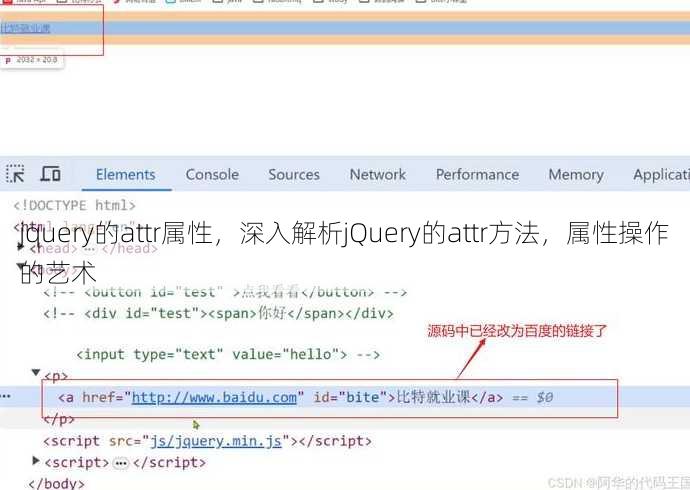Open the js/jquery.min.js source link
This screenshot has height=490, width=690.
[216, 441]
